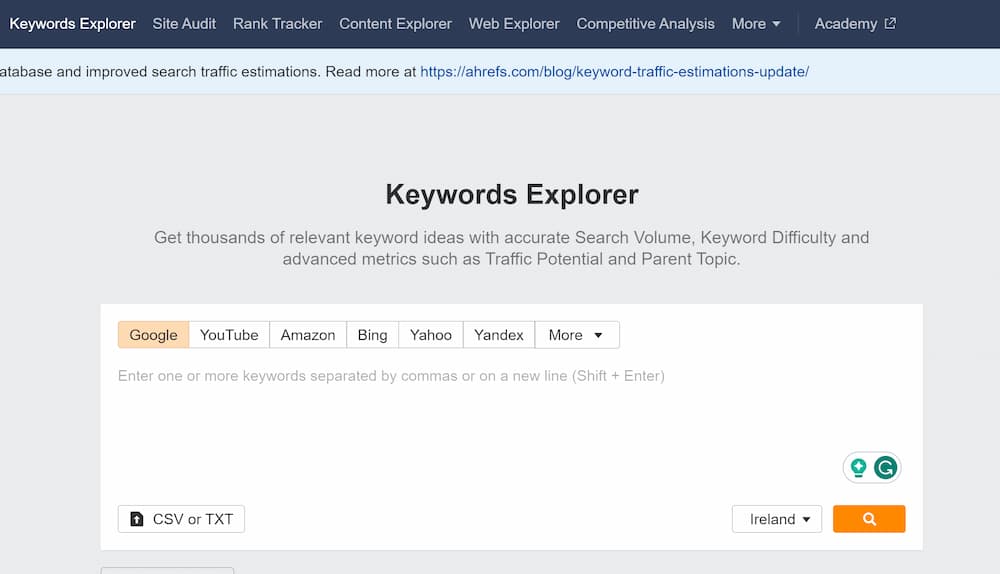Image resolution: width=1000 pixels, height=574 pixels.
Task: Click the teal lightbulb extension icon
Action: point(858,467)
